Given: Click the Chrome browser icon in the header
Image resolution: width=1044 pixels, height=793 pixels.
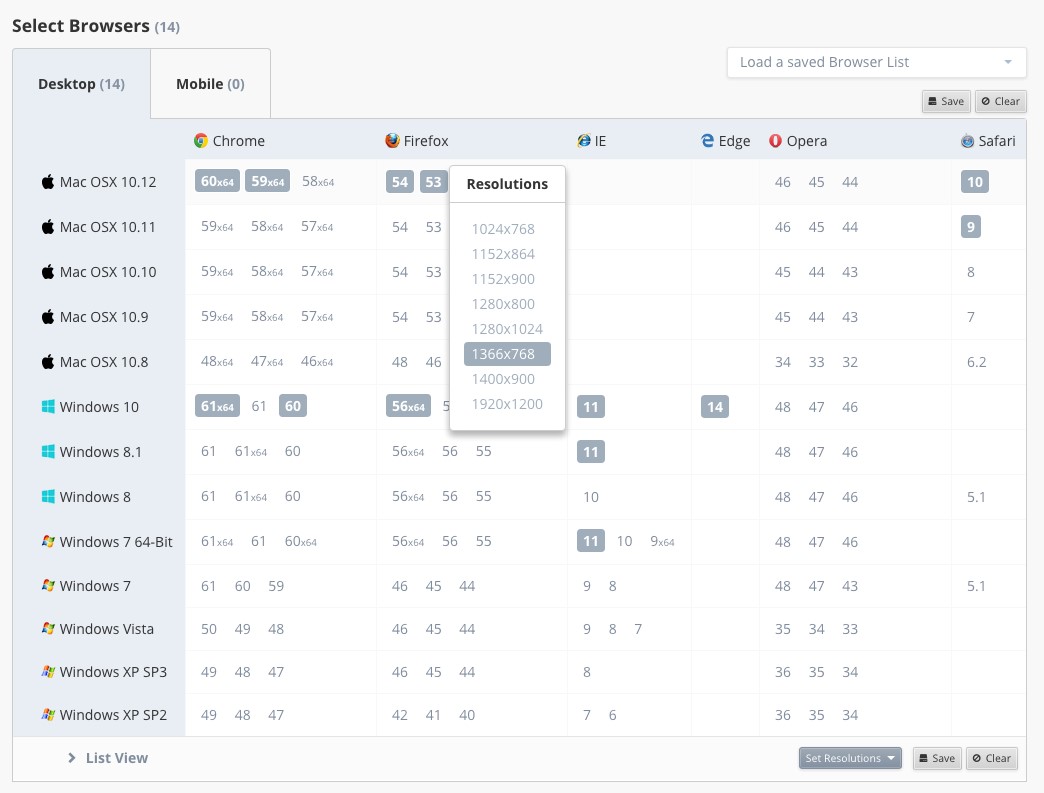Looking at the screenshot, I should click(x=200, y=140).
